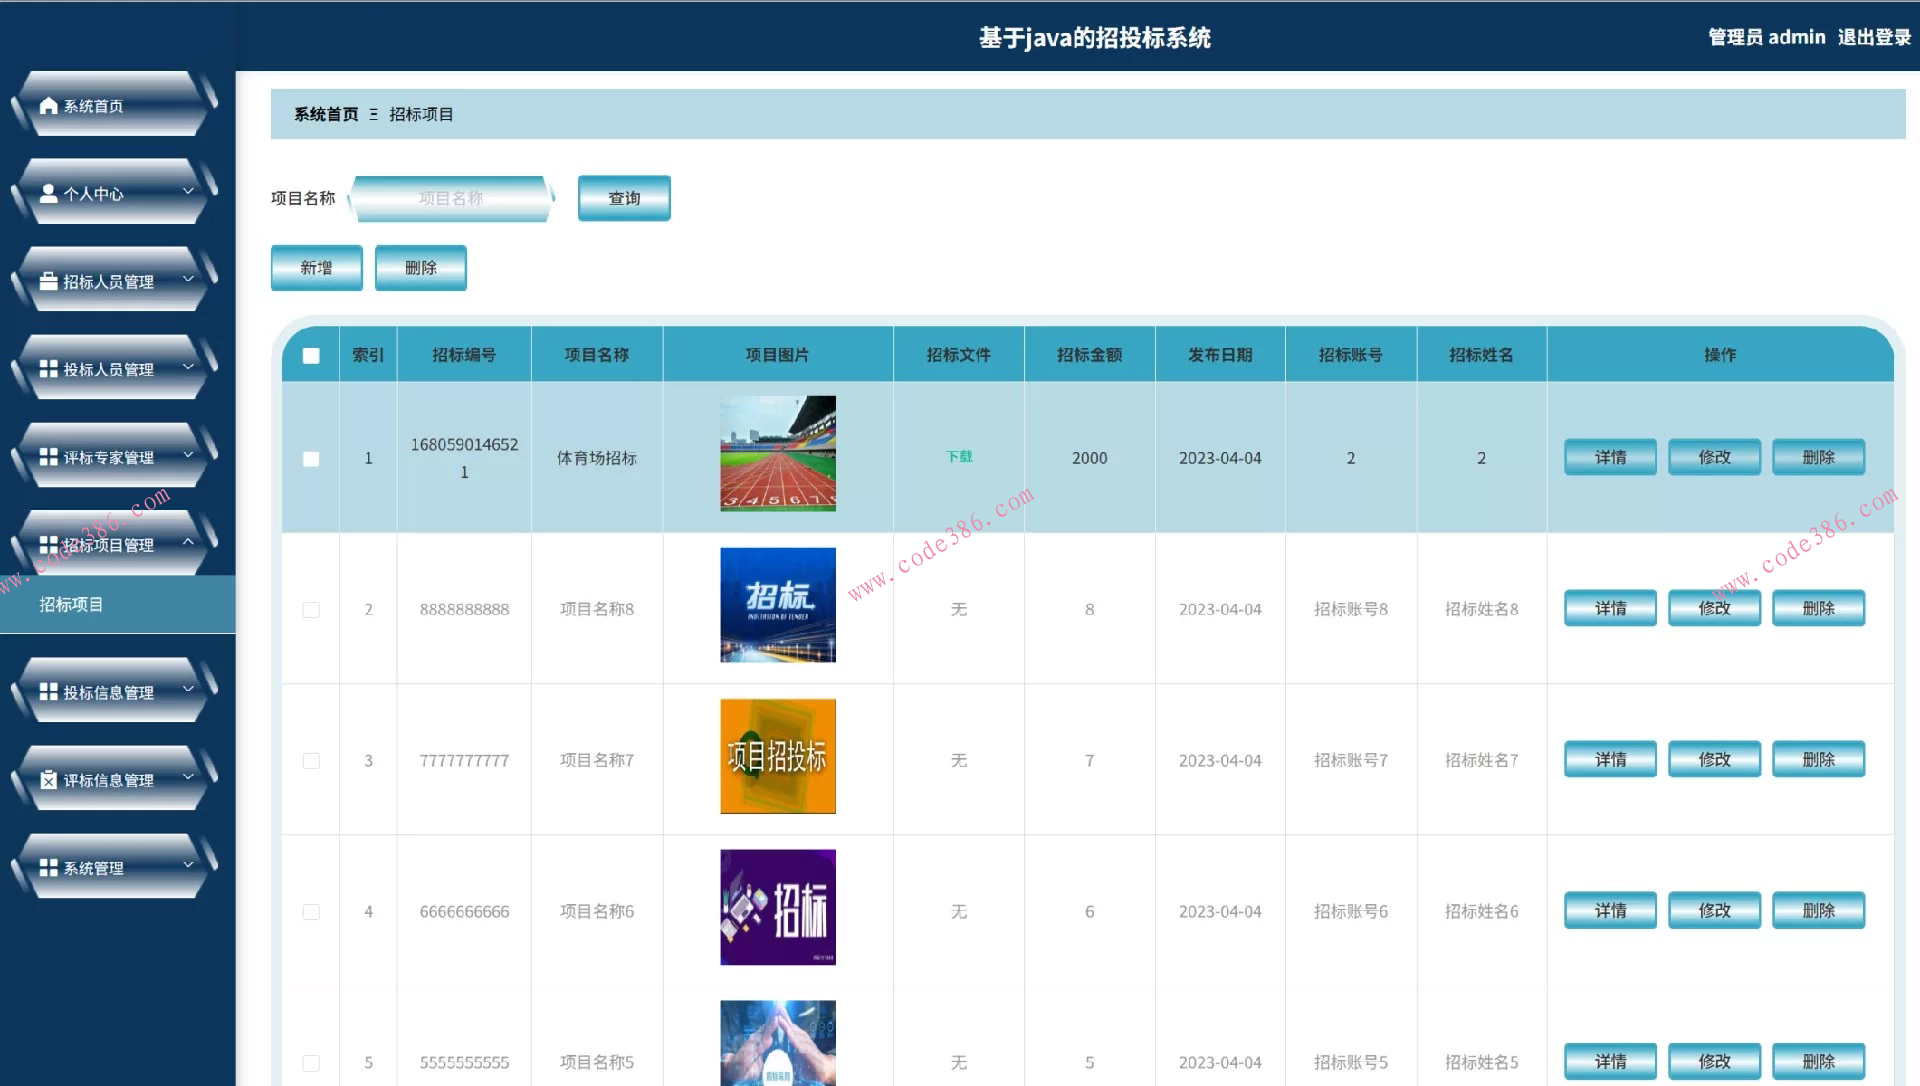The height and width of the screenshot is (1086, 1920).
Task: Click the grid icon for 投标信息管理
Action: [48, 692]
